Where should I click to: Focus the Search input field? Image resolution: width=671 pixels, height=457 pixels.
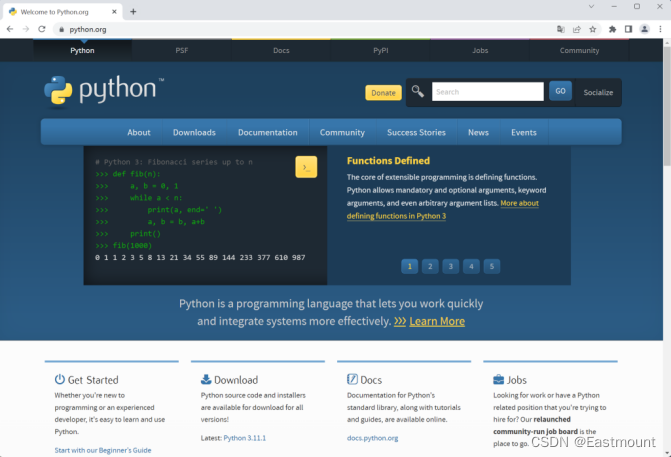488,92
